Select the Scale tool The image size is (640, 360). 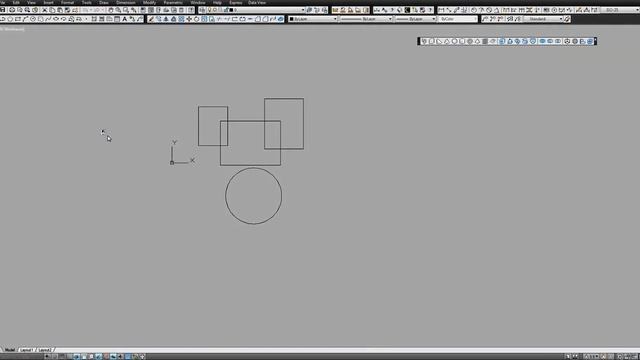pyautogui.click(x=204, y=19)
